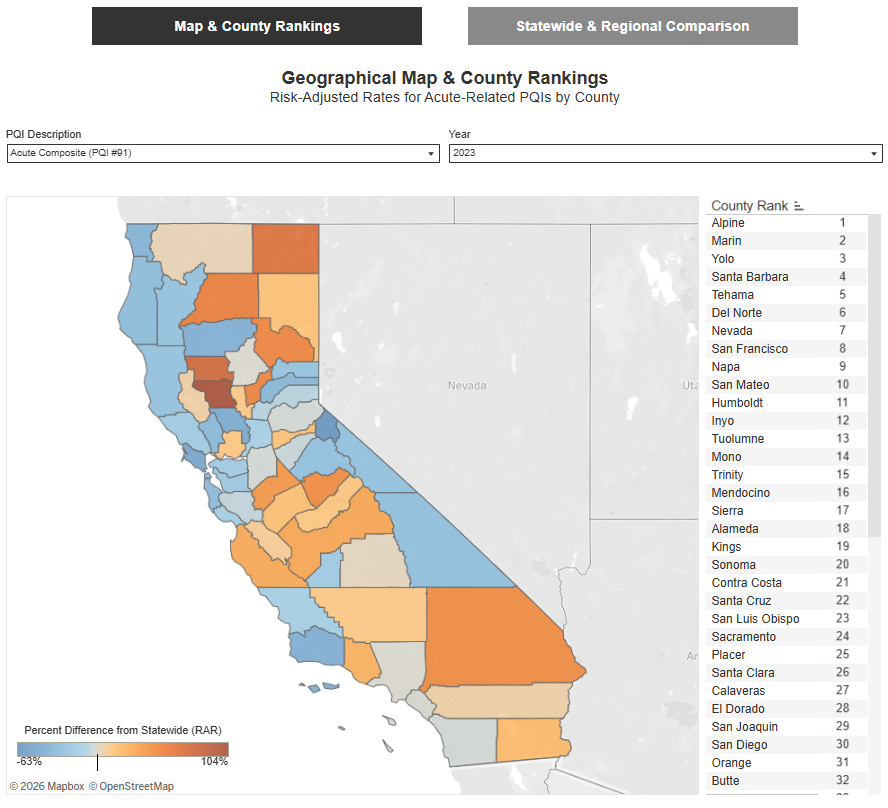The image size is (888, 808).
Task: Open the PQI Description dropdown arrow
Action: [431, 153]
